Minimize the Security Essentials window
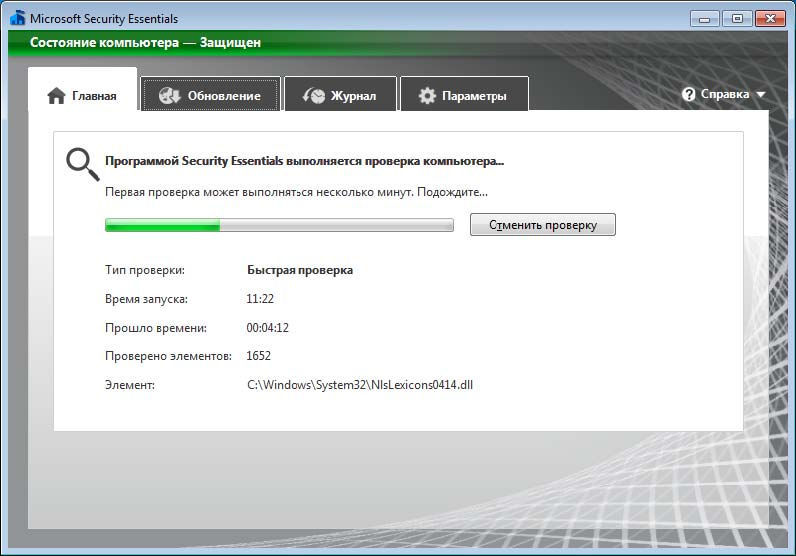The image size is (796, 556). 705,18
